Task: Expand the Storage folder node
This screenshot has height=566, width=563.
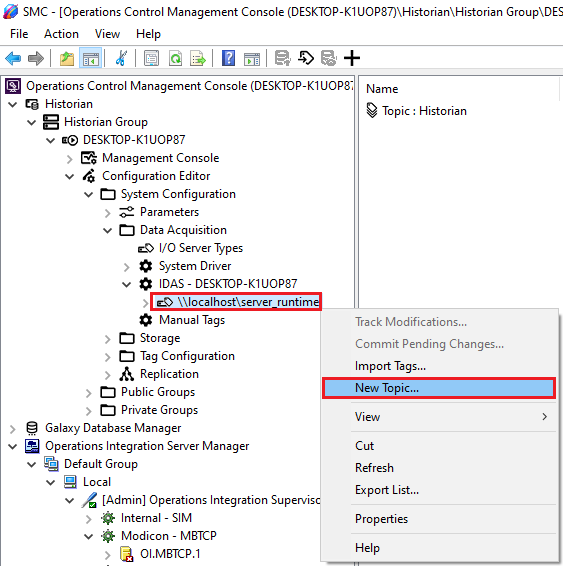Action: tap(108, 339)
